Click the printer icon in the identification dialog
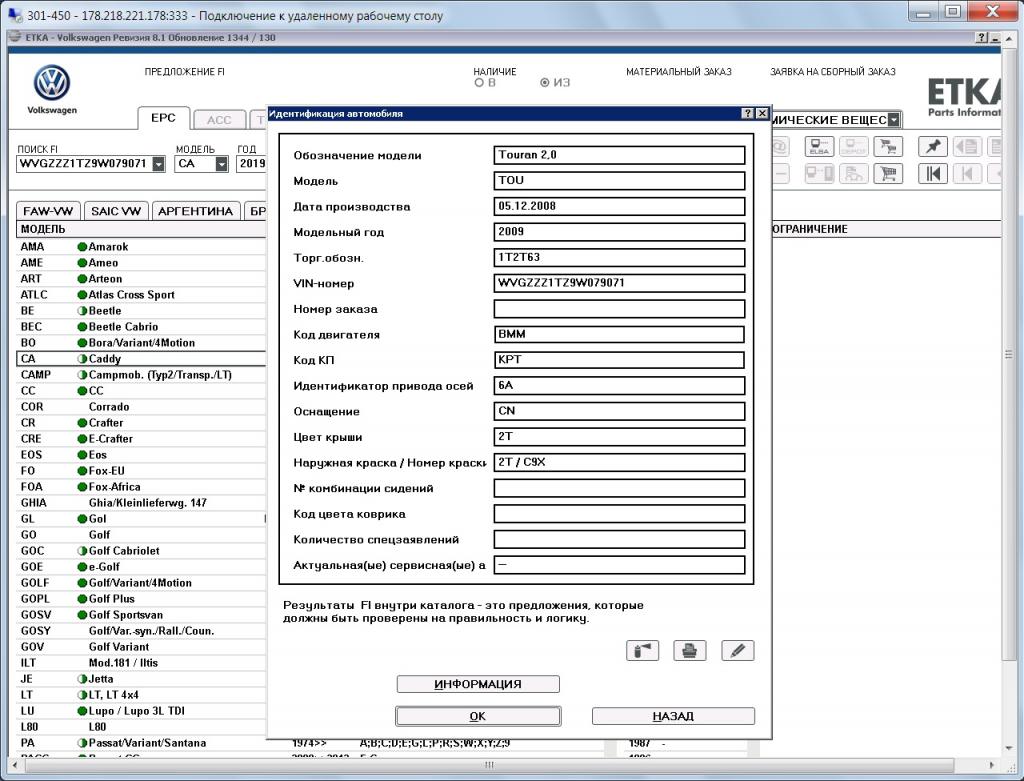Image resolution: width=1024 pixels, height=781 pixels. [x=690, y=650]
